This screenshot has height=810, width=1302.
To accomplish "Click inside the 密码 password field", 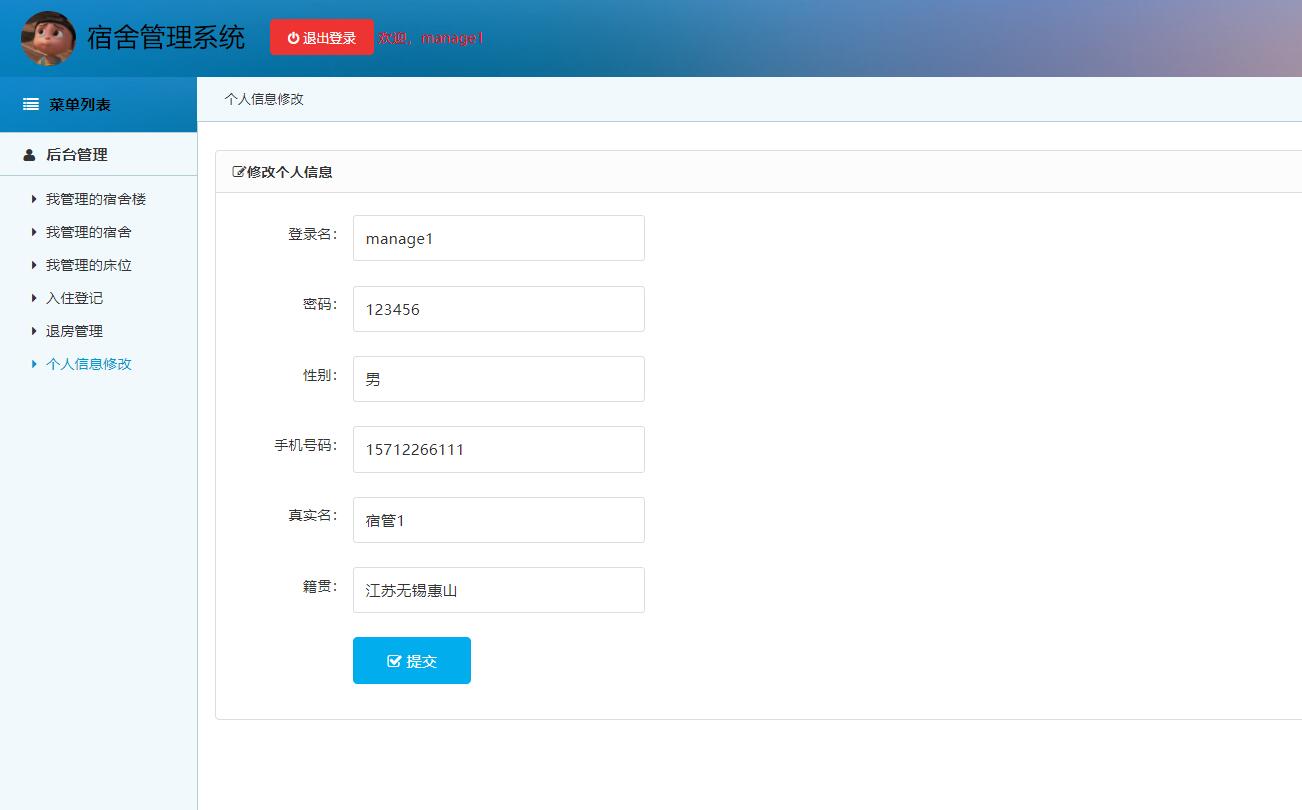I will coord(498,308).
